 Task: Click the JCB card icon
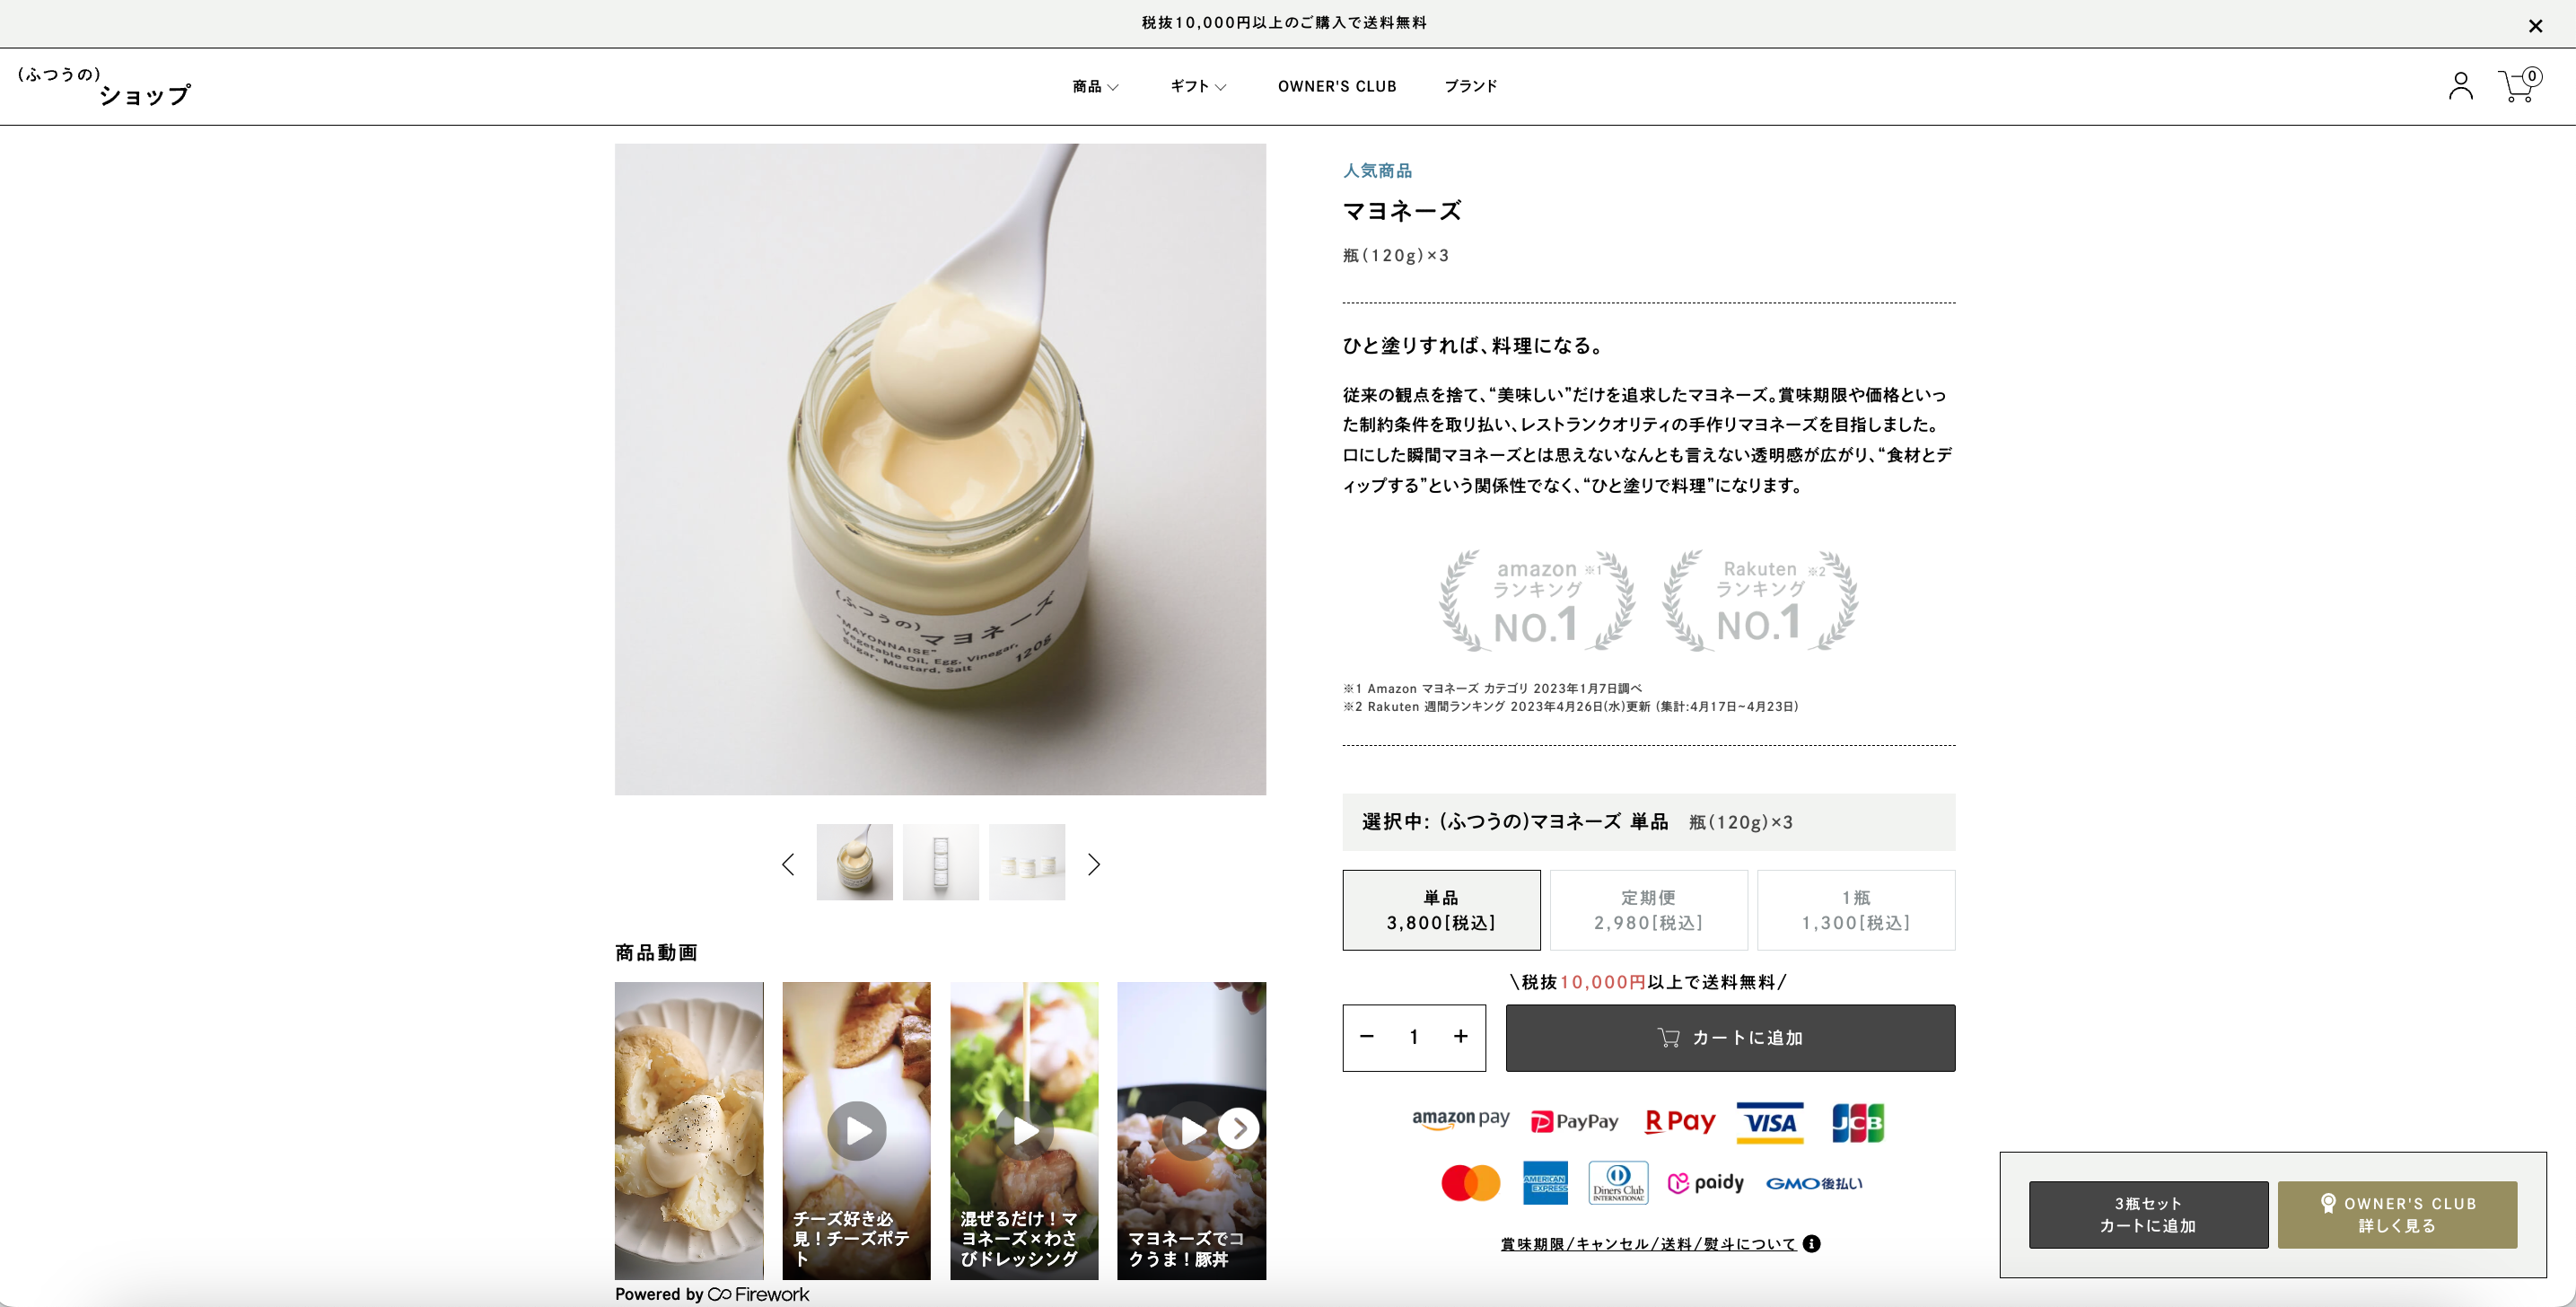(1857, 1122)
